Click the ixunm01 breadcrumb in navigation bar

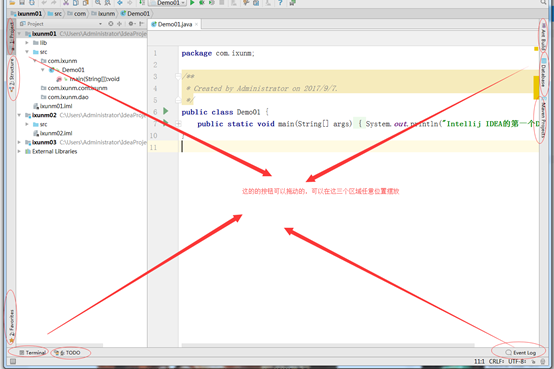click(26, 13)
